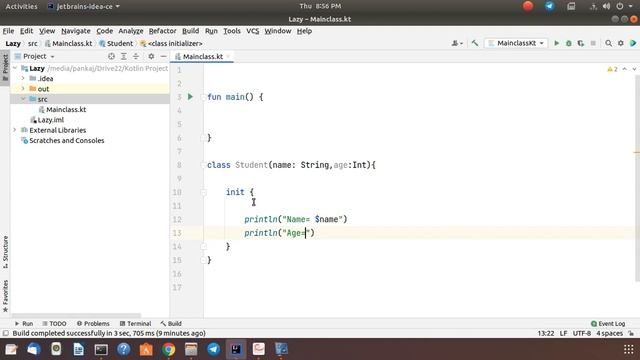The width and height of the screenshot is (640, 360).
Task: Expand the .idea folder
Action: (x=23, y=78)
